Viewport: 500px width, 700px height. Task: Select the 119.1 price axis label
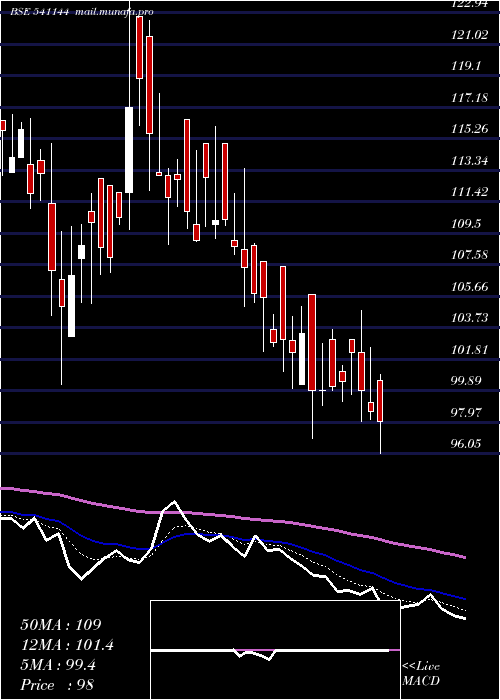point(466,66)
